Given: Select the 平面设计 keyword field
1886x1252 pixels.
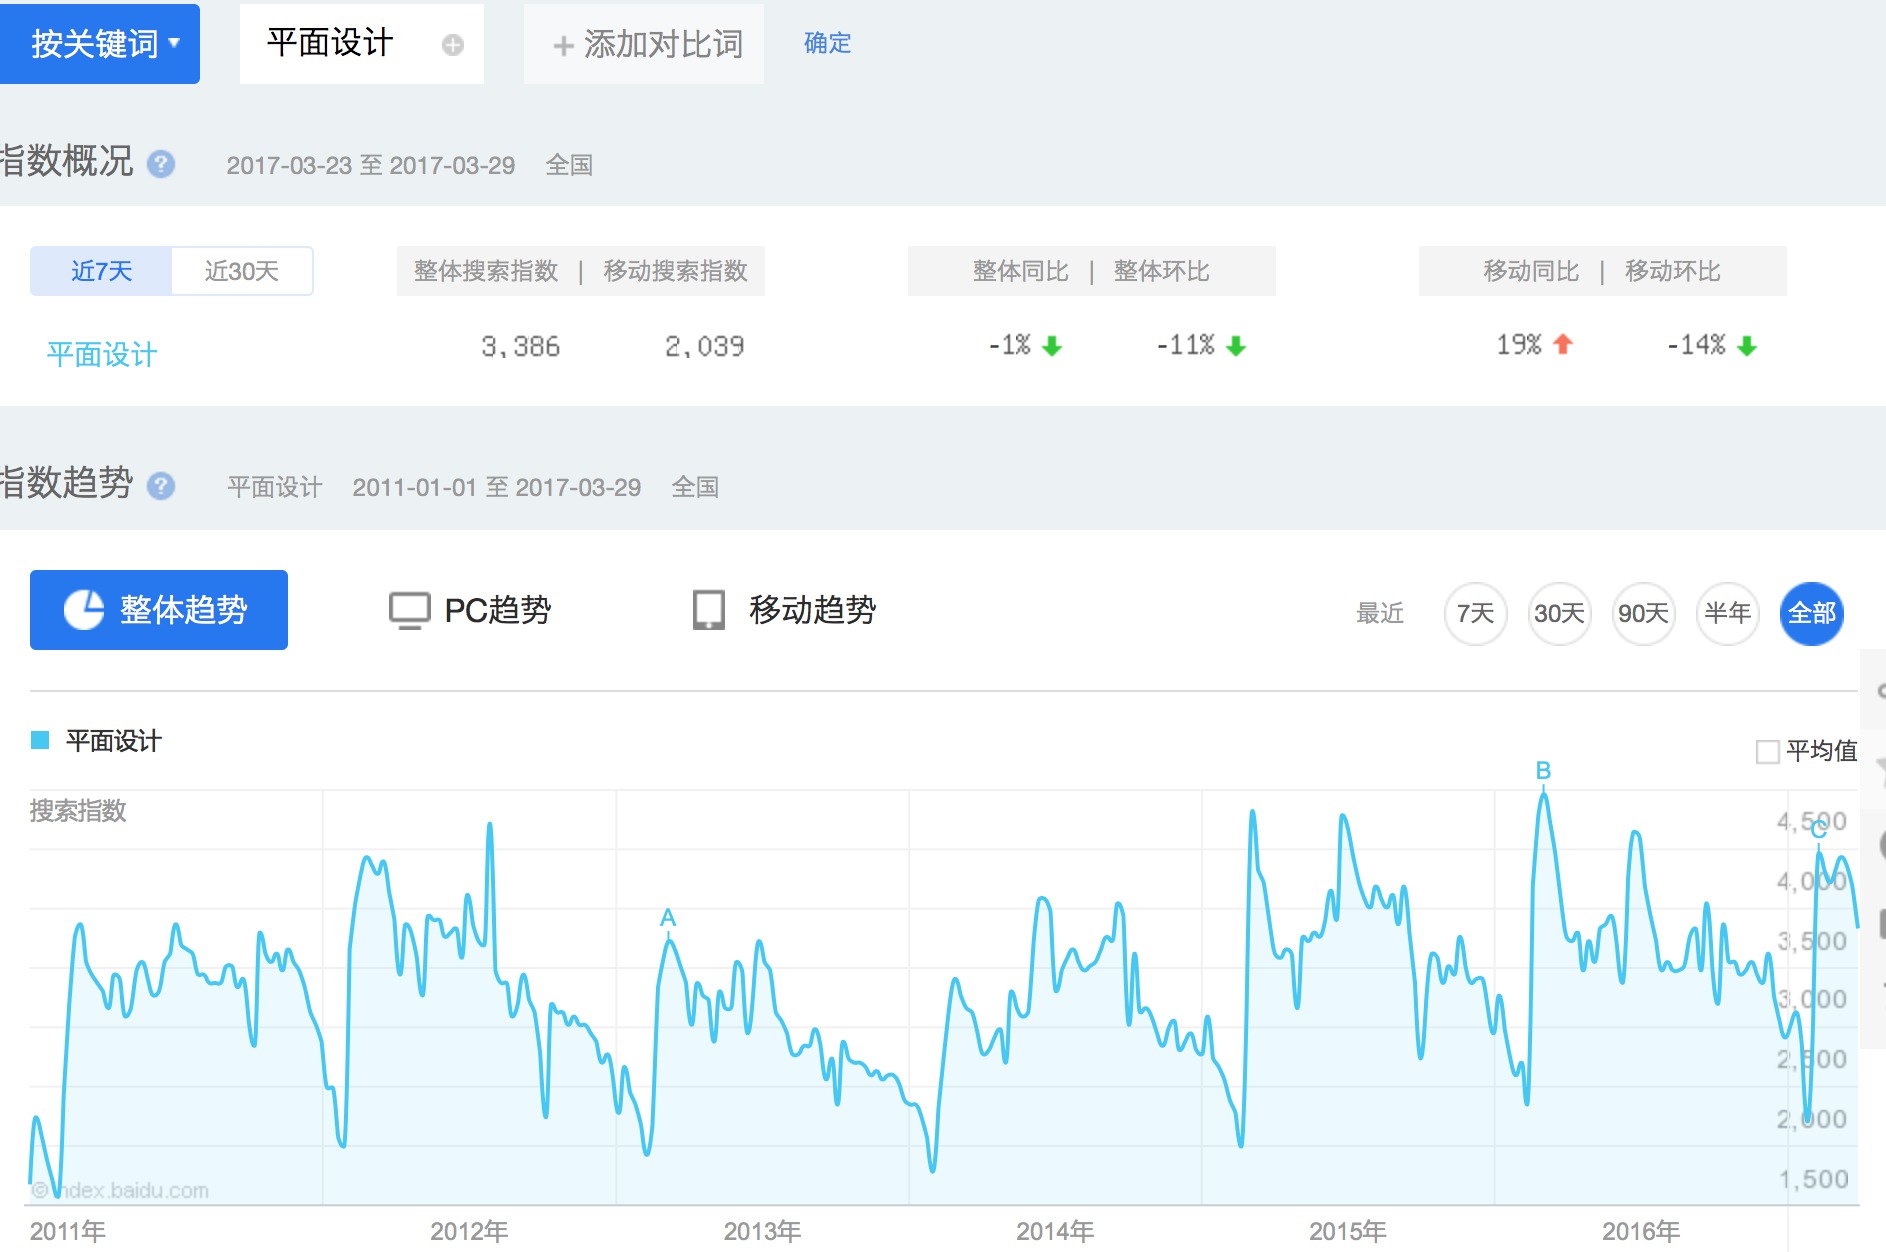Looking at the screenshot, I should pyautogui.click(x=361, y=44).
